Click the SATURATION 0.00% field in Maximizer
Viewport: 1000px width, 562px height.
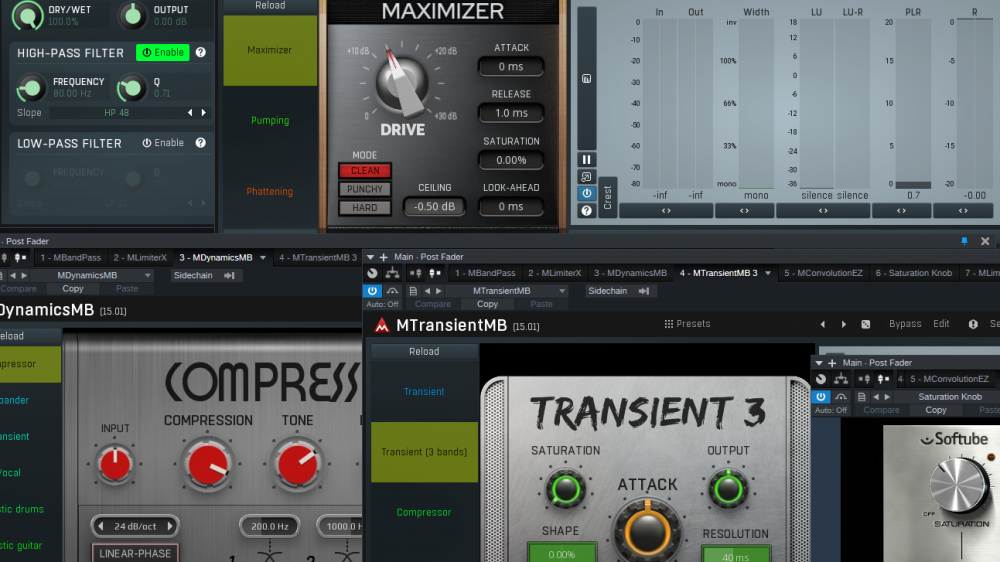coord(511,160)
